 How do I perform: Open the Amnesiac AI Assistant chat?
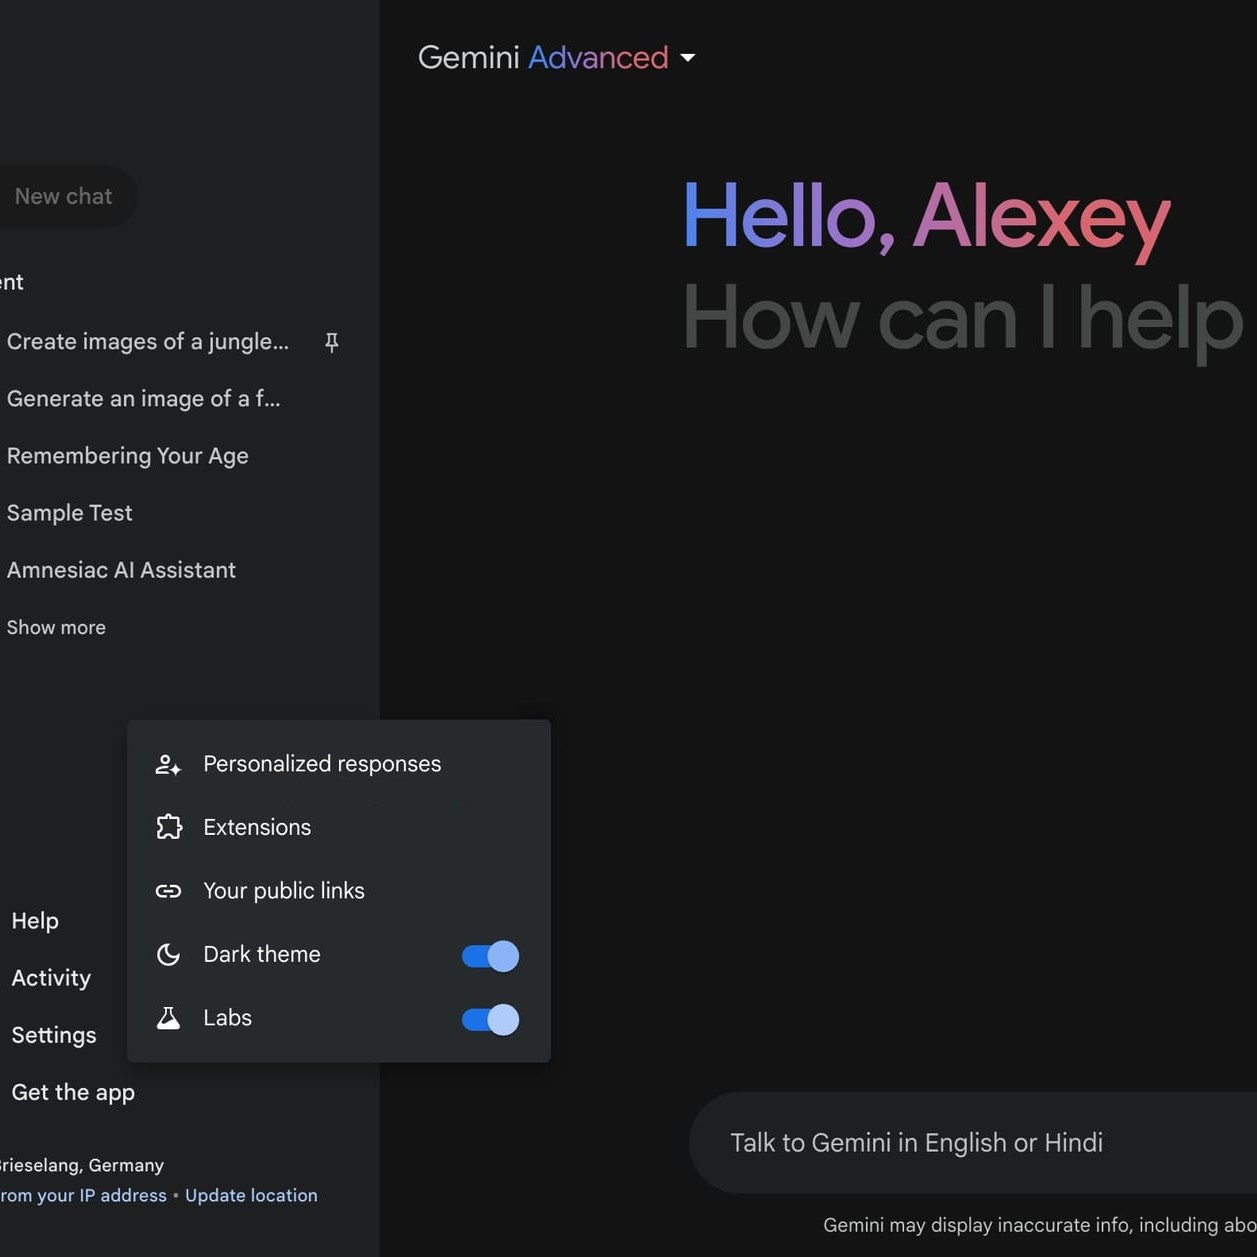click(121, 570)
